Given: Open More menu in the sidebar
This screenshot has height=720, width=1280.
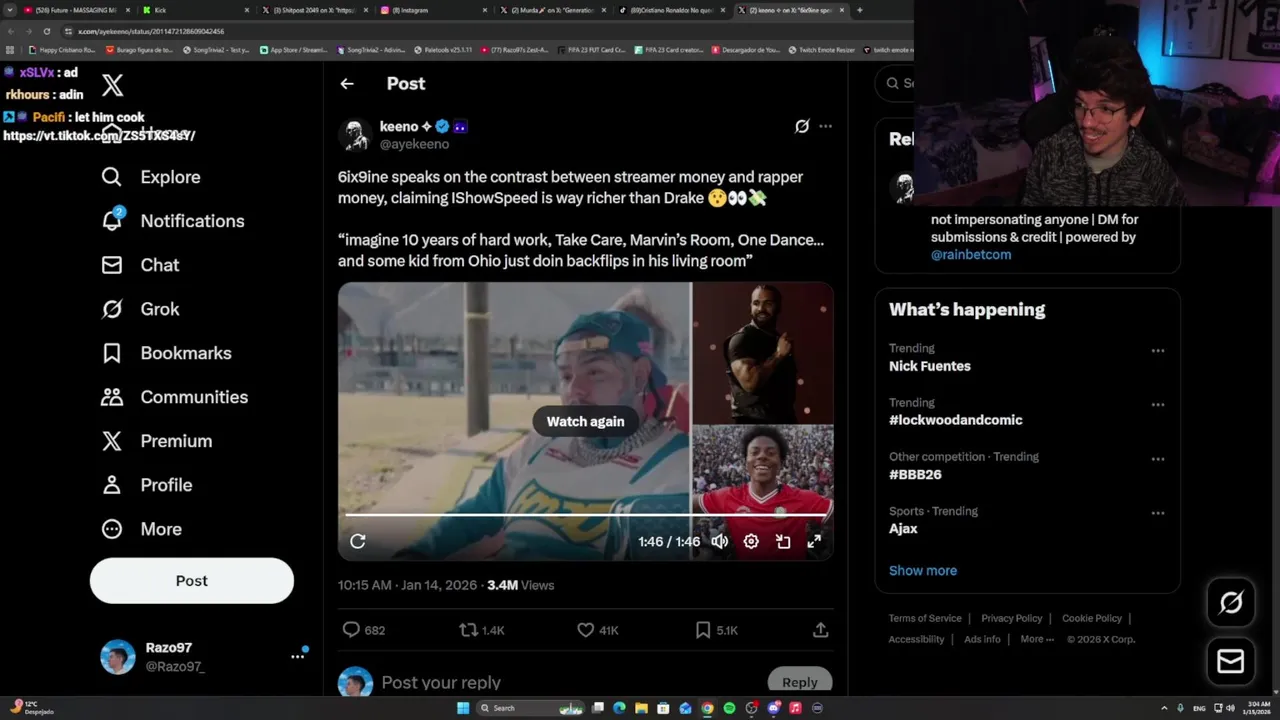Looking at the screenshot, I should pyautogui.click(x=141, y=529).
